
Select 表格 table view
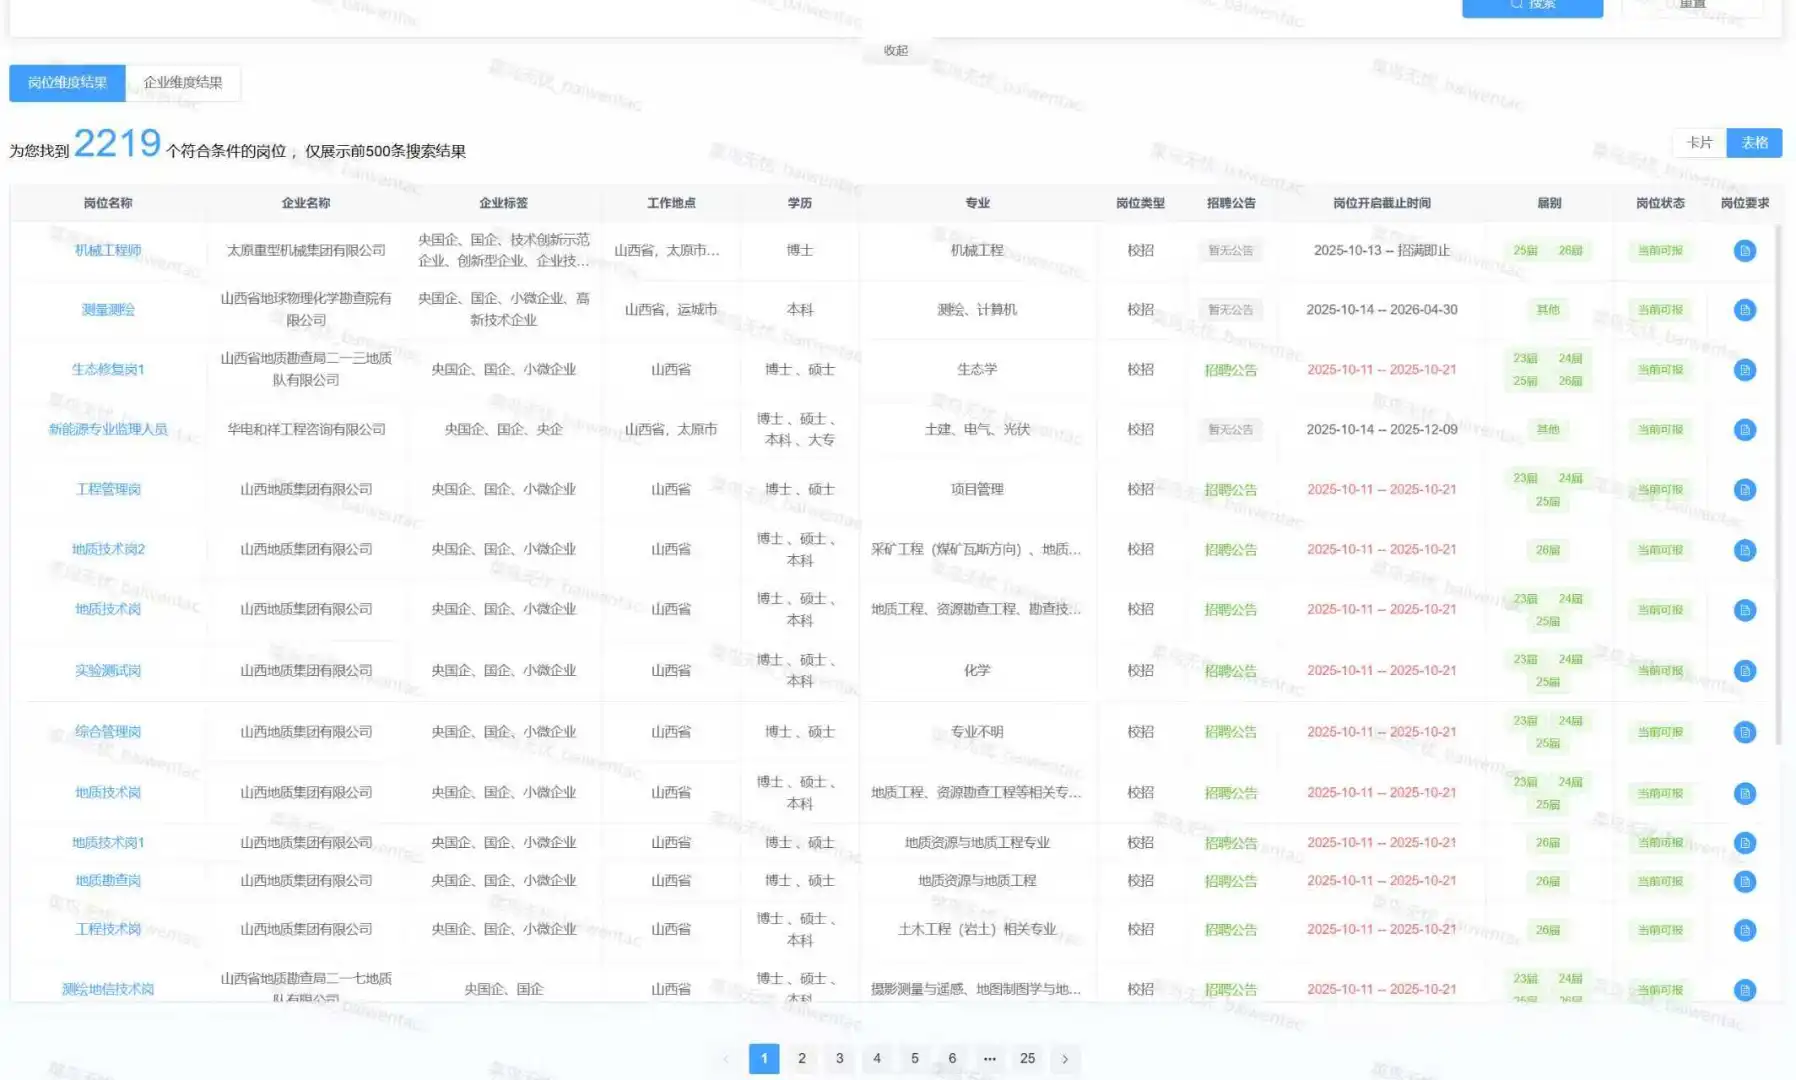pos(1754,143)
